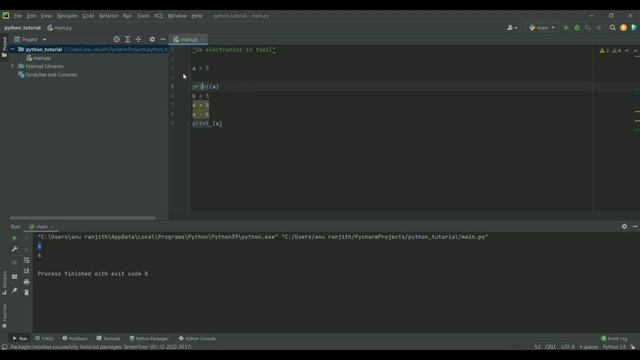Hide the Run panel with minus icon
640x360 pixels.
point(635,226)
